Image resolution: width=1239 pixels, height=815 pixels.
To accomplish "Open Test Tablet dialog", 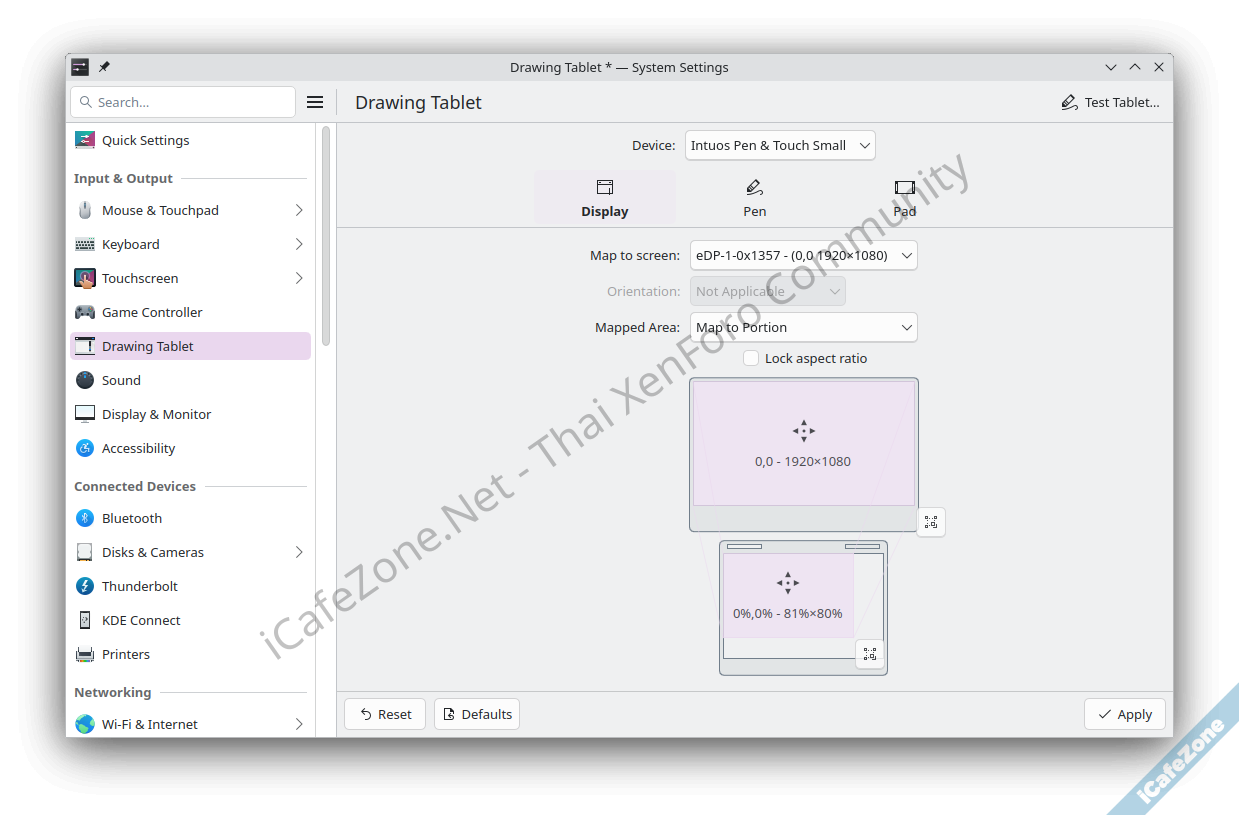I will click(1110, 102).
